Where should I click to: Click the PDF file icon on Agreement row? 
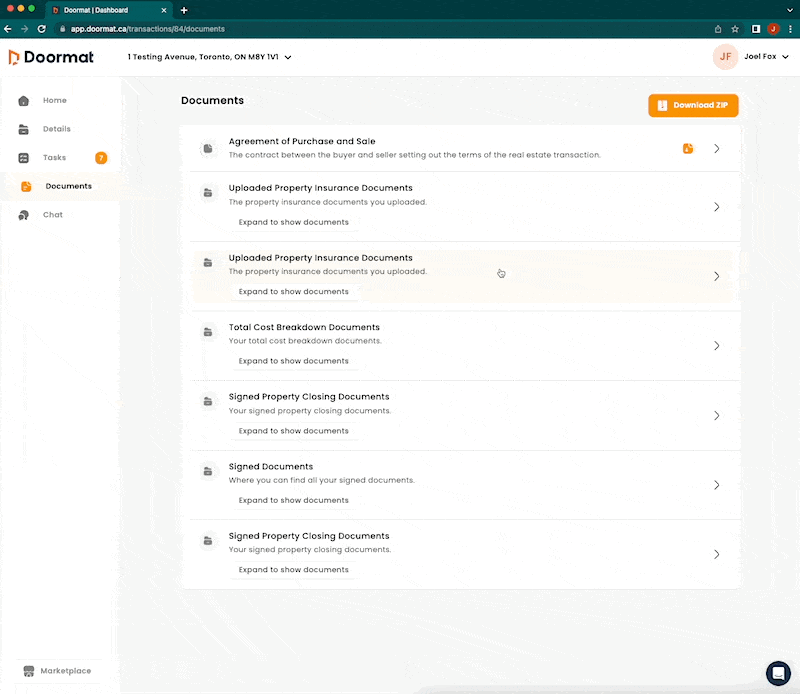click(688, 149)
